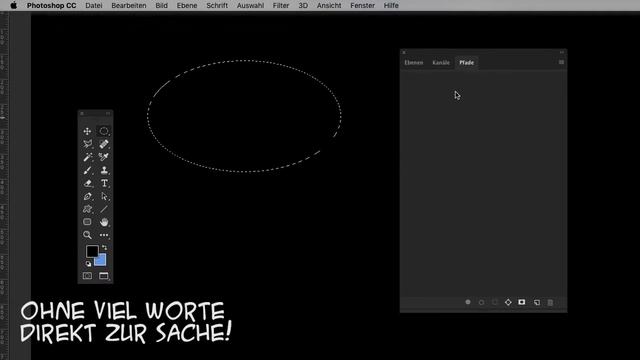This screenshot has width=640, height=360.
Task: Fill path with foreground color in Pfade panel
Action: click(468, 302)
